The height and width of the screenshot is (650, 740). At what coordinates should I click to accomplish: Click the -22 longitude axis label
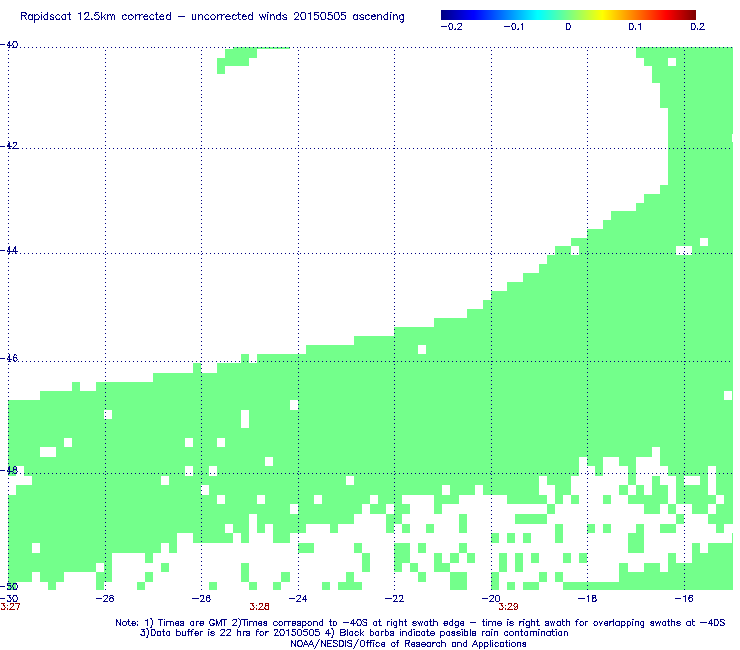click(x=394, y=599)
